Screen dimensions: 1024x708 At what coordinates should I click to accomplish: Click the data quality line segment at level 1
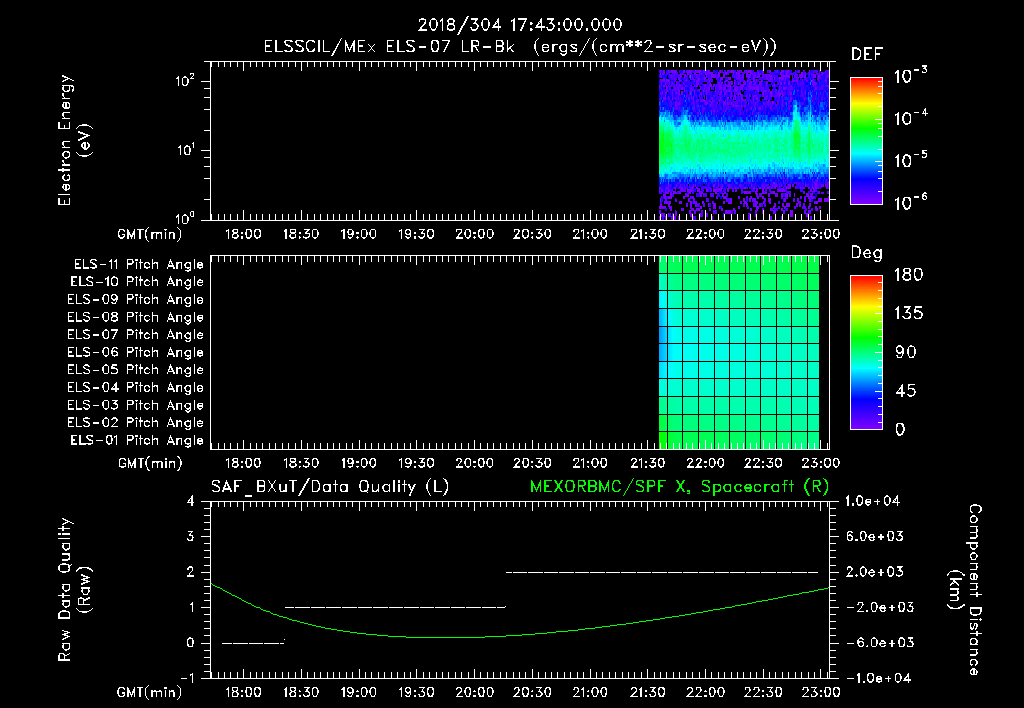[395, 607]
